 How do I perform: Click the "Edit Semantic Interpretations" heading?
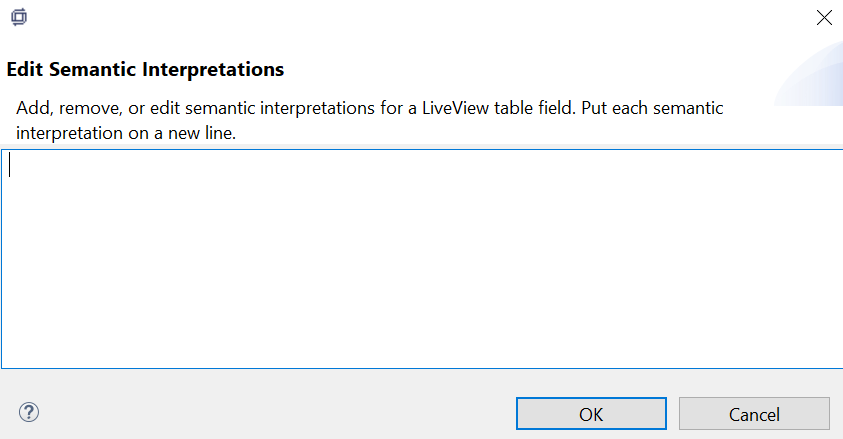(146, 70)
